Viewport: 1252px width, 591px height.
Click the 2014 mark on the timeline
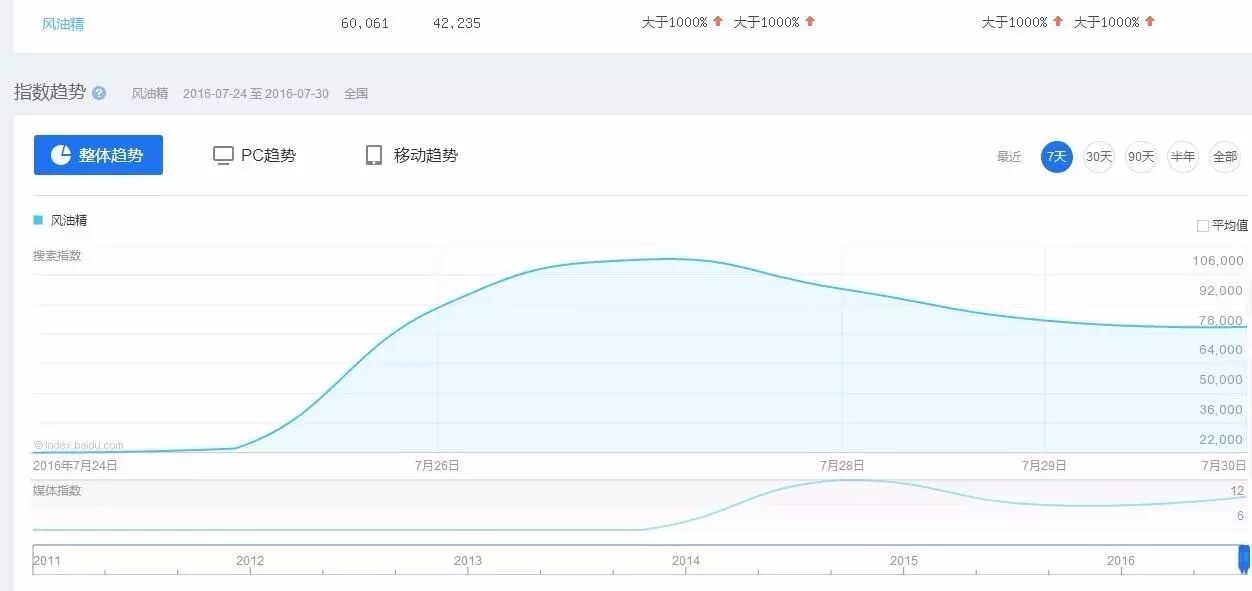click(686, 561)
